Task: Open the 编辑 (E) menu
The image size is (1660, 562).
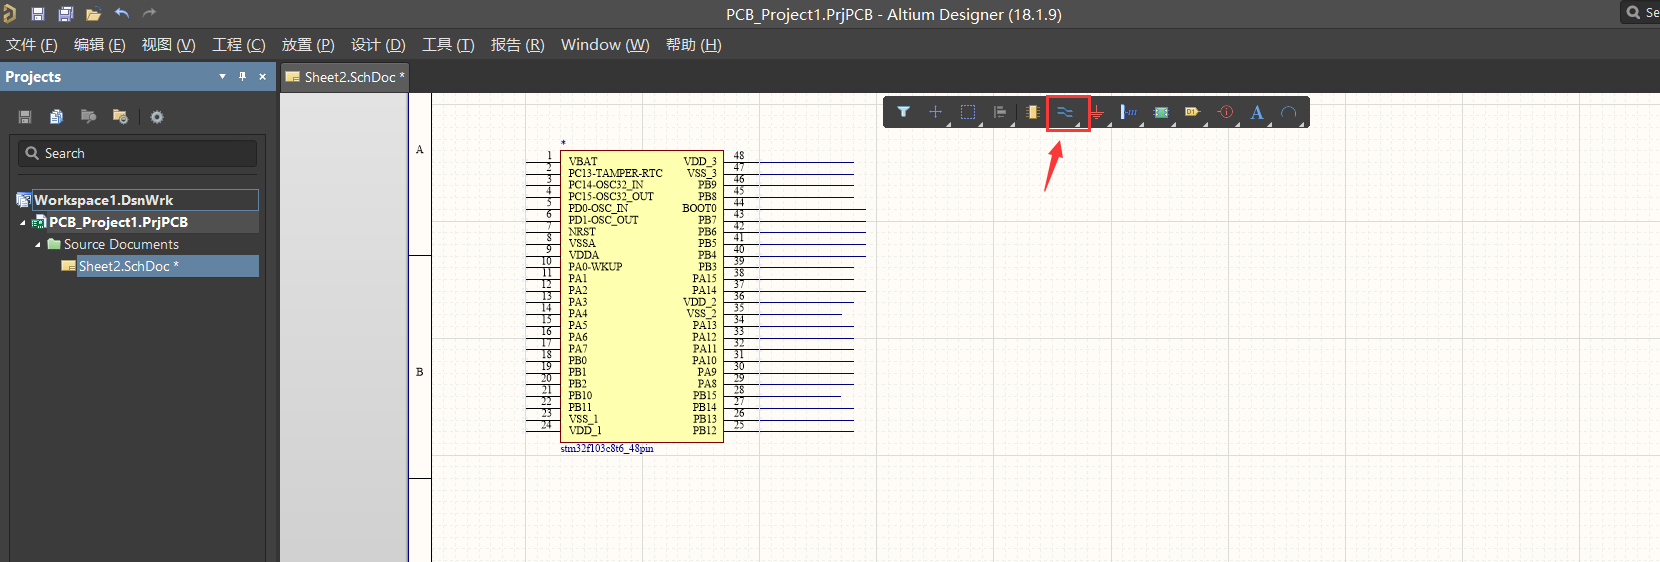Action: coord(99,45)
